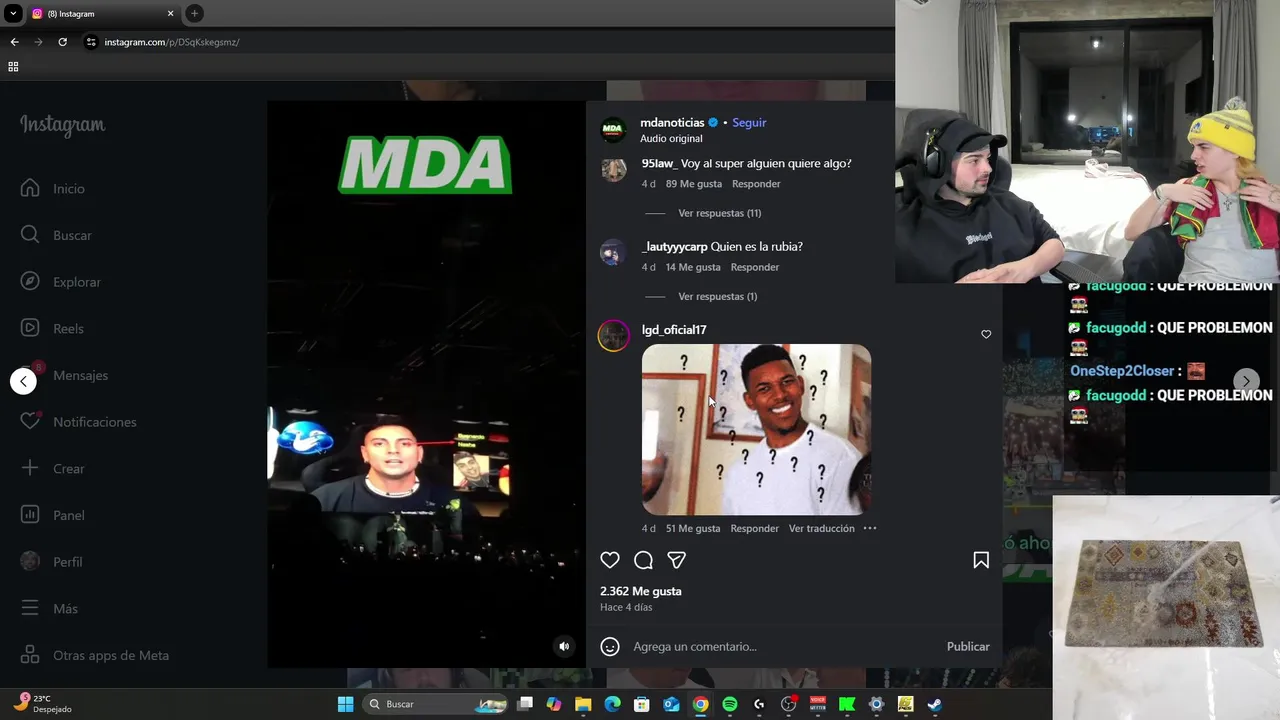This screenshot has width=1280, height=720.
Task: Open Inicio in the Instagram sidebar
Action: (x=54, y=189)
